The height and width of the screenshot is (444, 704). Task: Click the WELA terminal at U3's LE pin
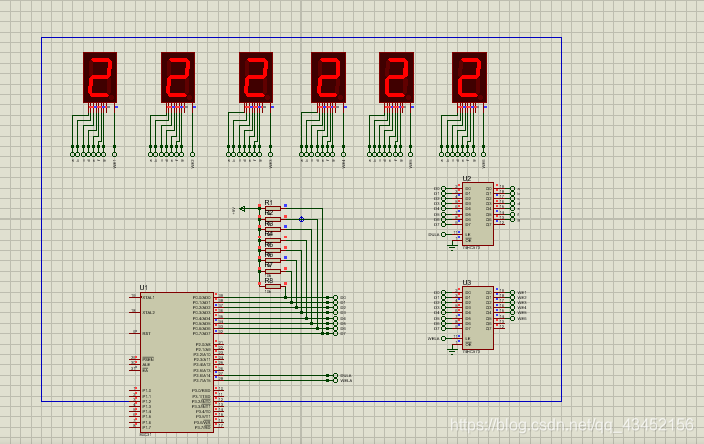coord(444,338)
